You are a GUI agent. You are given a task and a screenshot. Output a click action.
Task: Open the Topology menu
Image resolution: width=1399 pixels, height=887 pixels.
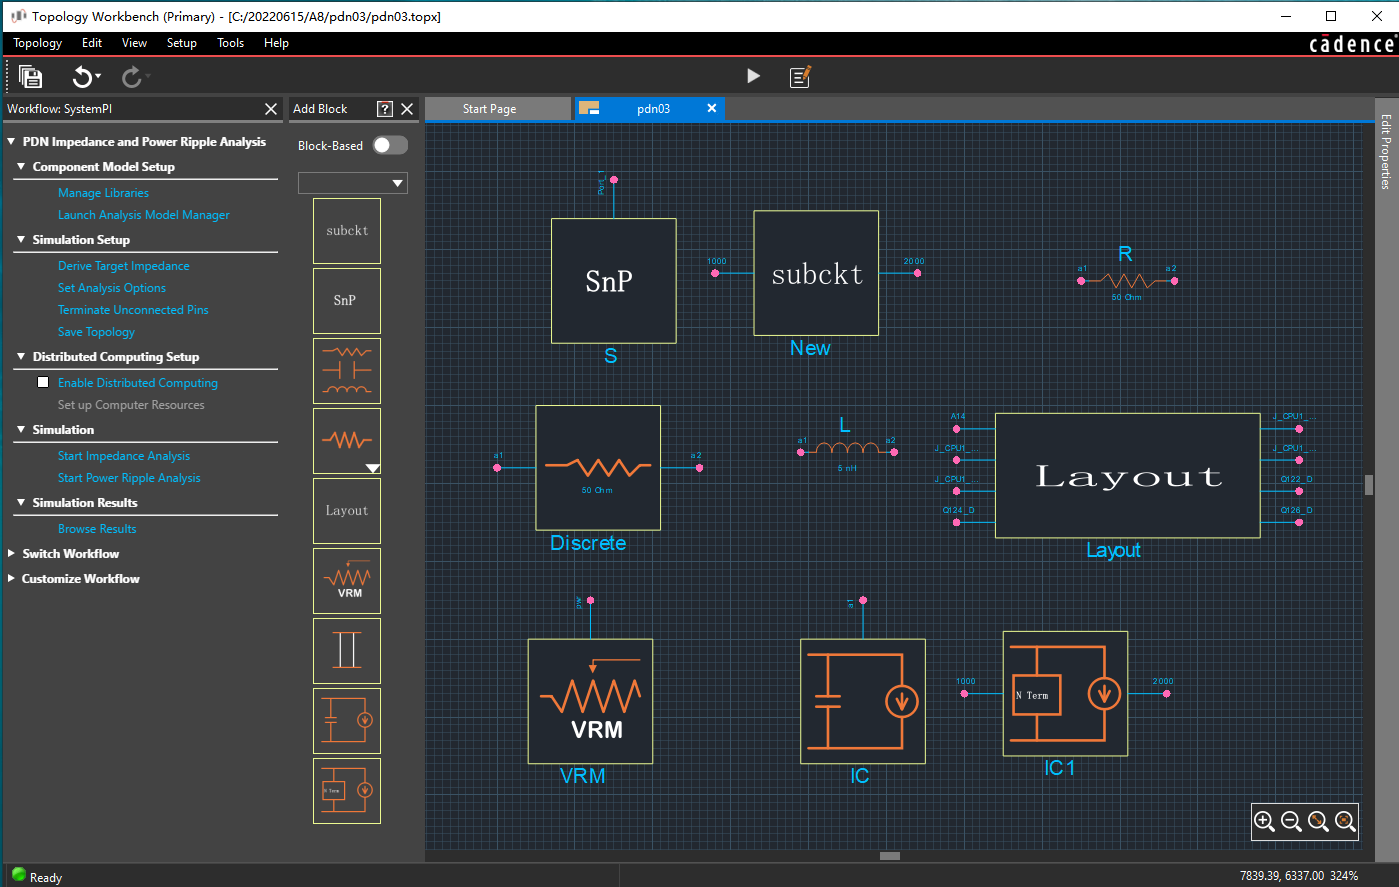coord(37,43)
